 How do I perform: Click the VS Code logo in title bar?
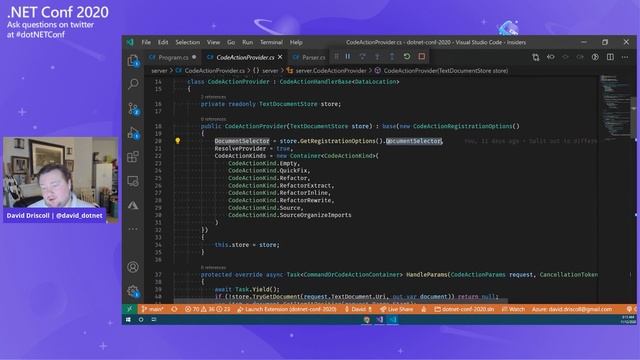130,42
